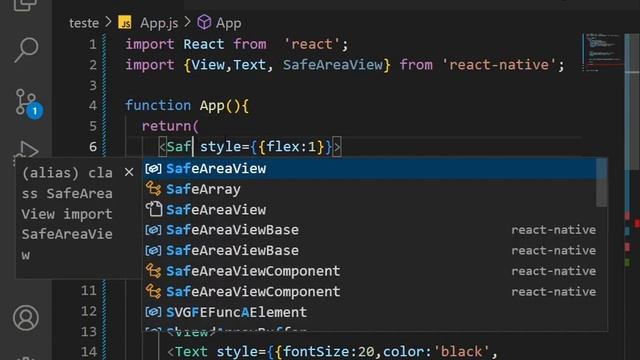Viewport: 640px width, 360px height.
Task: Click the teste folder breadcrumb
Action: (x=84, y=23)
